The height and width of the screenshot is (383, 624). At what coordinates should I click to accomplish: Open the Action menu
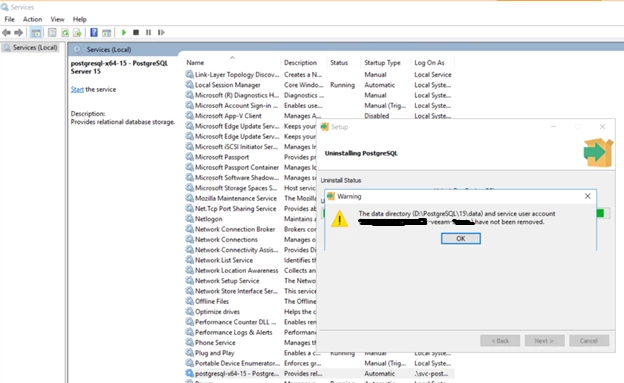point(32,19)
